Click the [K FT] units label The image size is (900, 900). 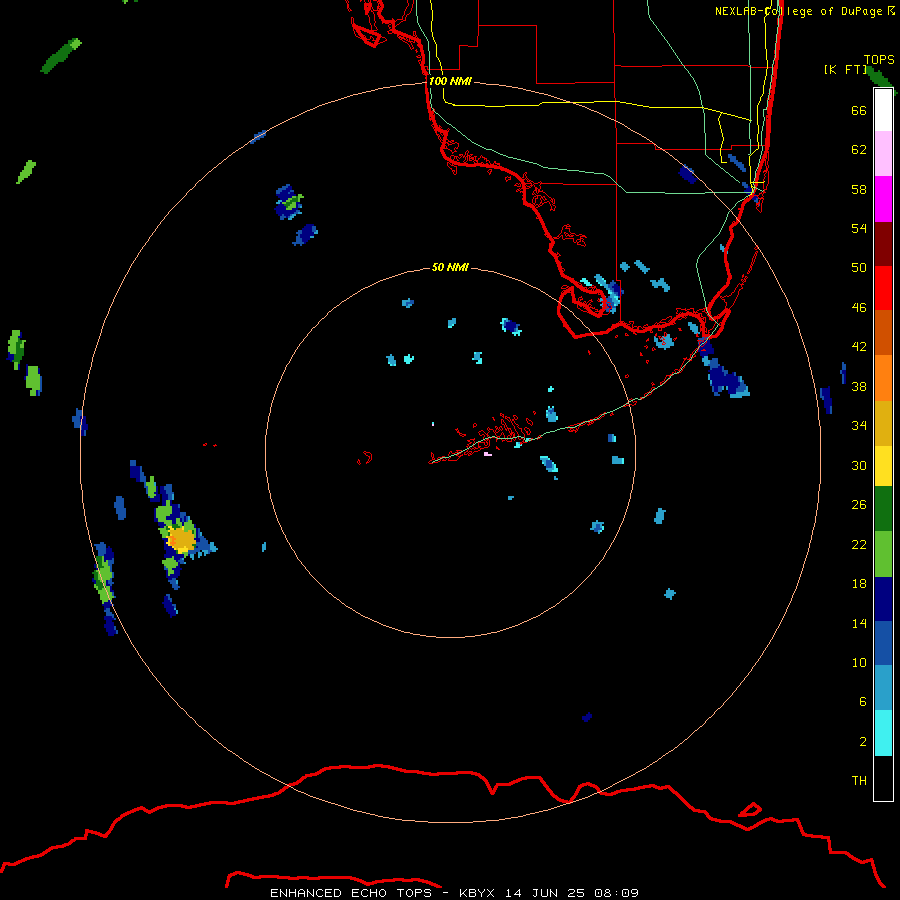click(845, 69)
